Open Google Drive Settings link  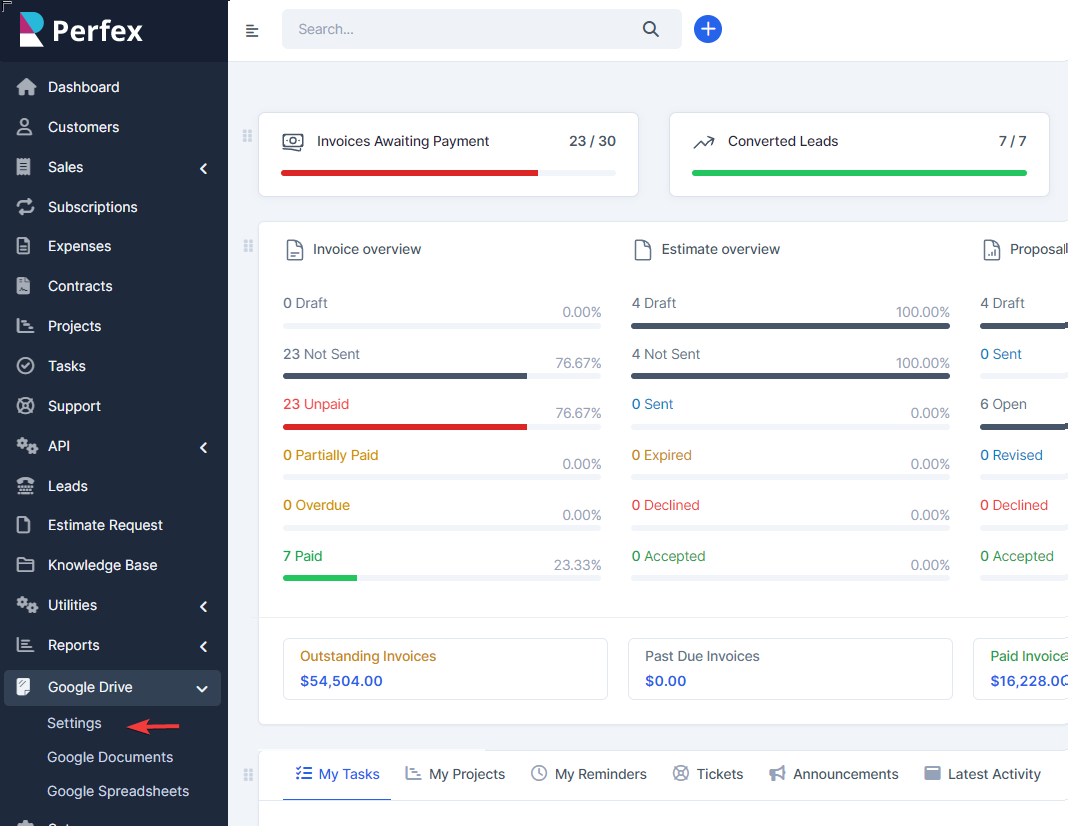point(74,723)
